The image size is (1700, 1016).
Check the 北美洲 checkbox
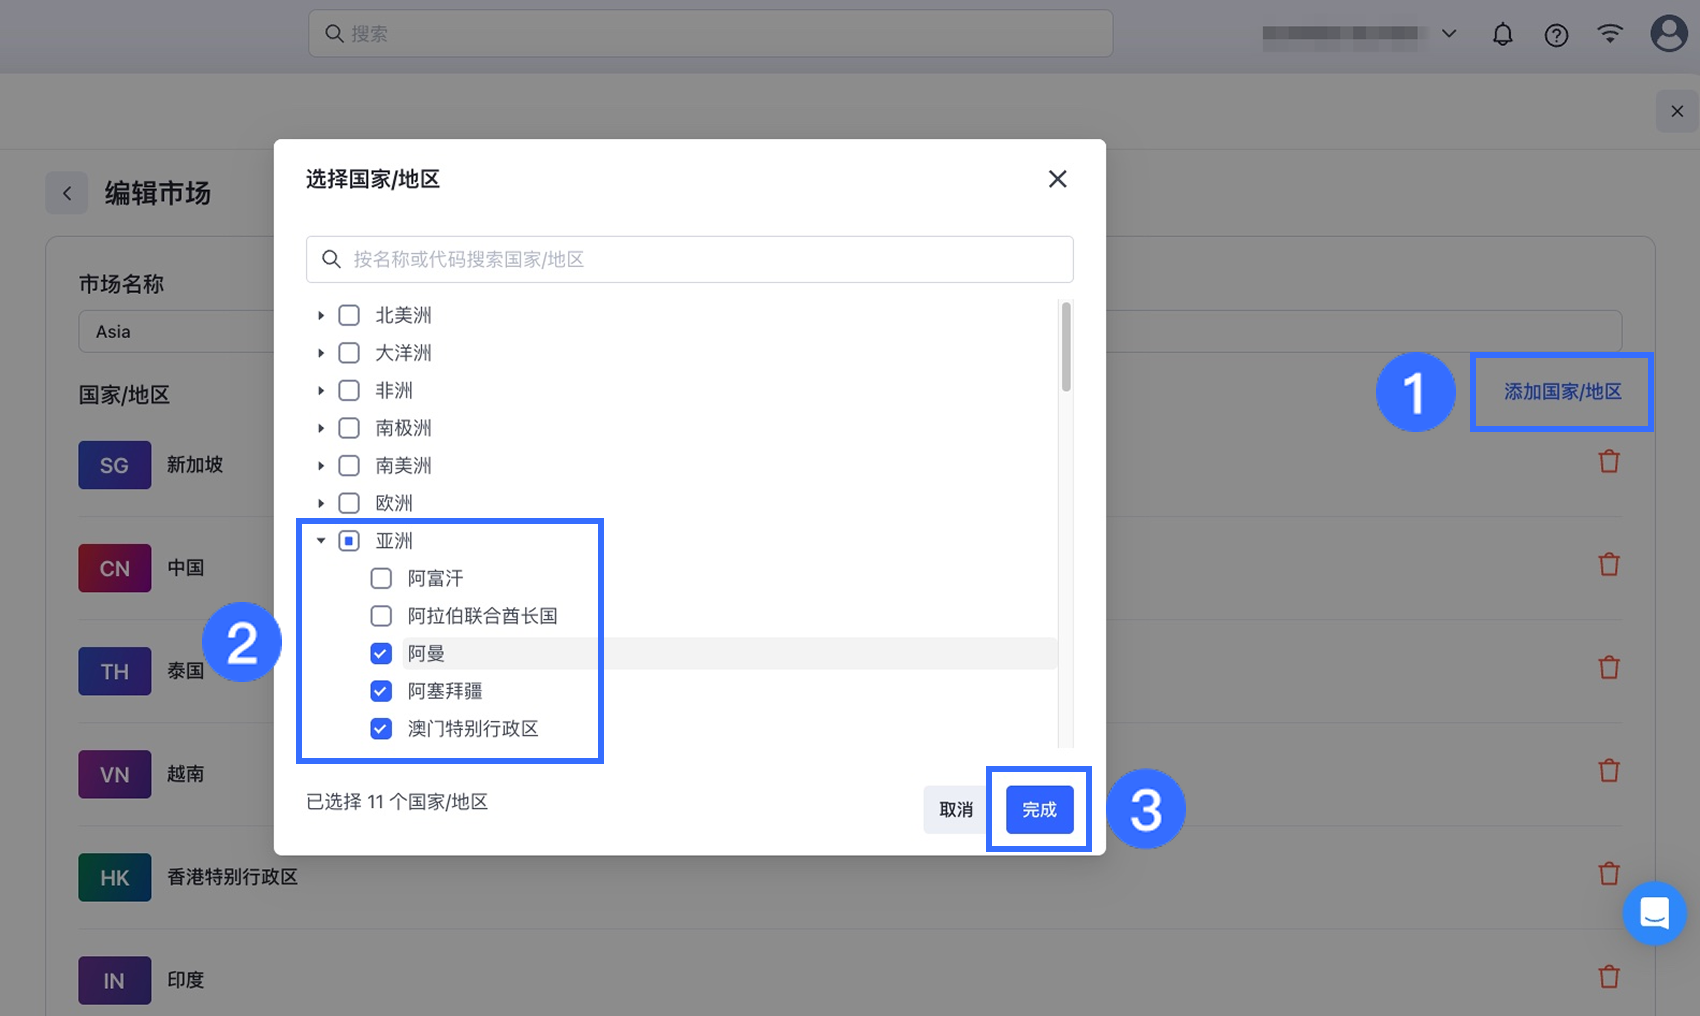[x=349, y=315]
